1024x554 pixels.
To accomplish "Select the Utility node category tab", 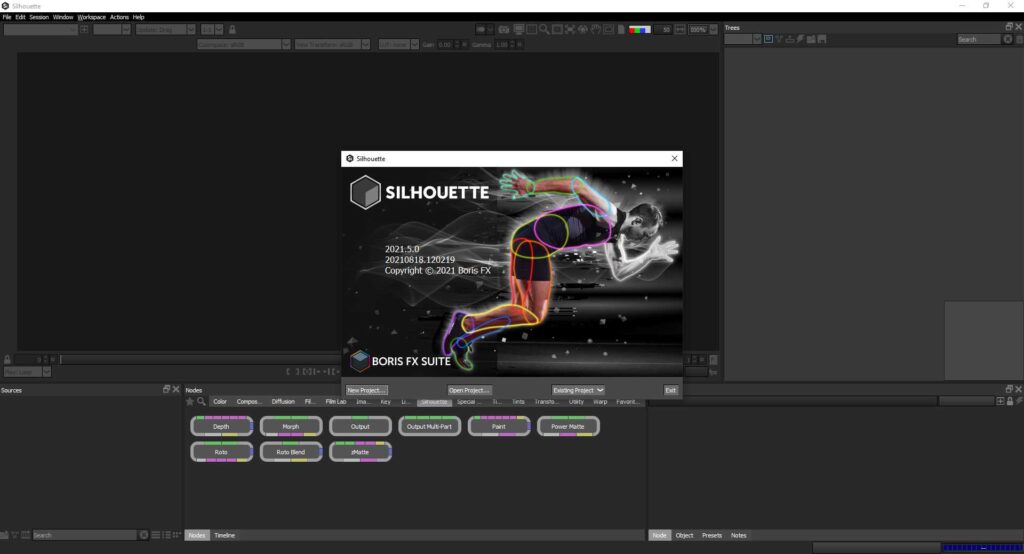I will coord(576,402).
